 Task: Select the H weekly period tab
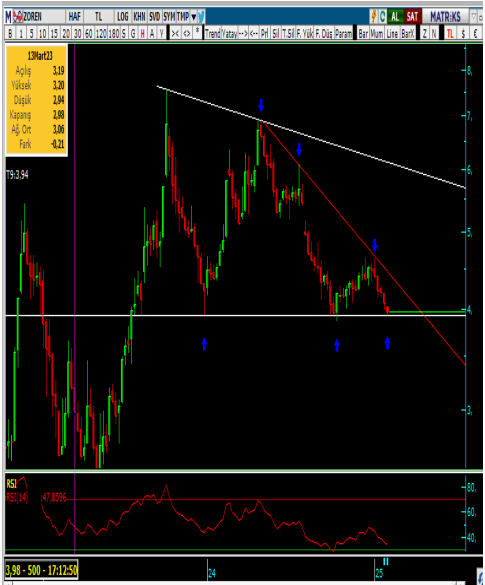(143, 34)
